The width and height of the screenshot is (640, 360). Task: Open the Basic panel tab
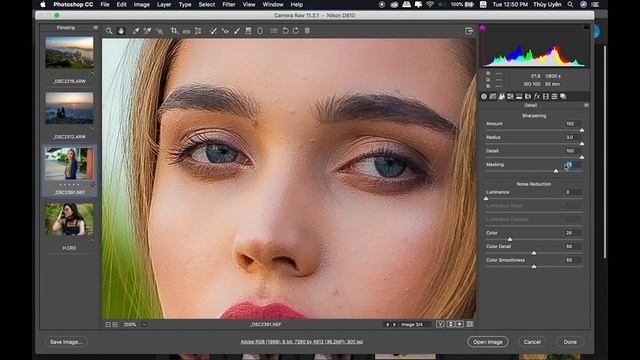[x=484, y=97]
